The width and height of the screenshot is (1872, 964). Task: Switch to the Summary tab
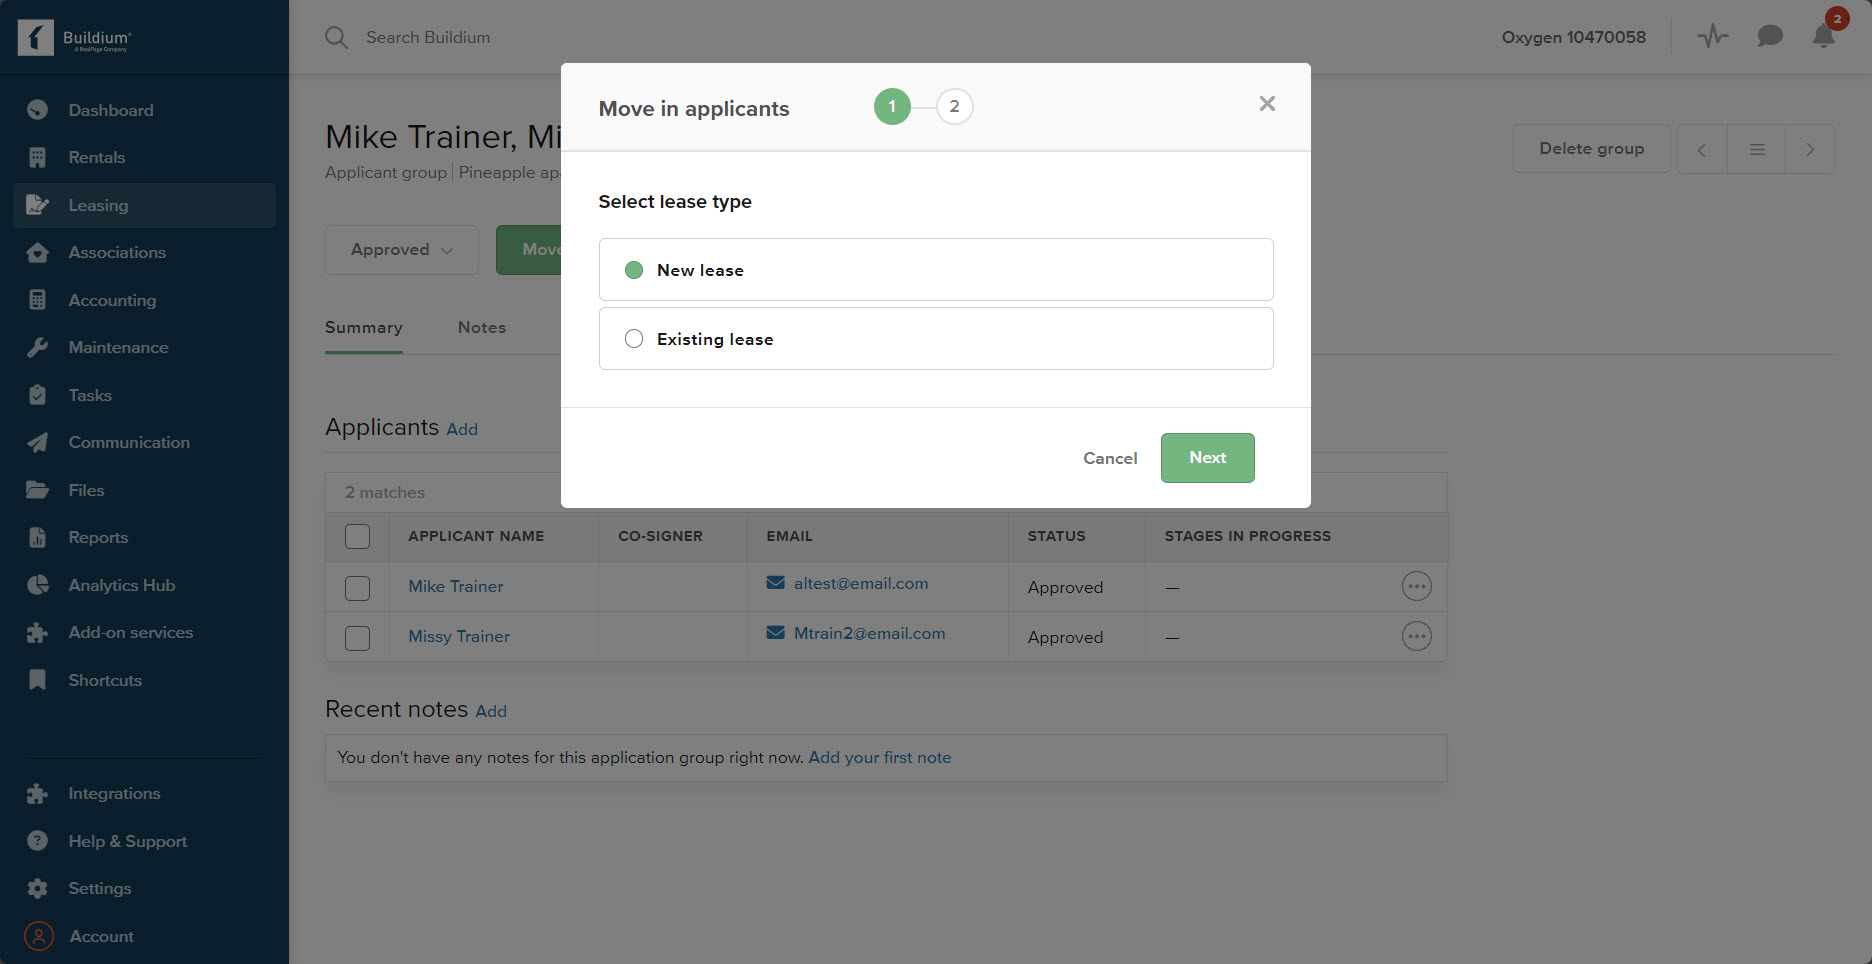tap(364, 327)
